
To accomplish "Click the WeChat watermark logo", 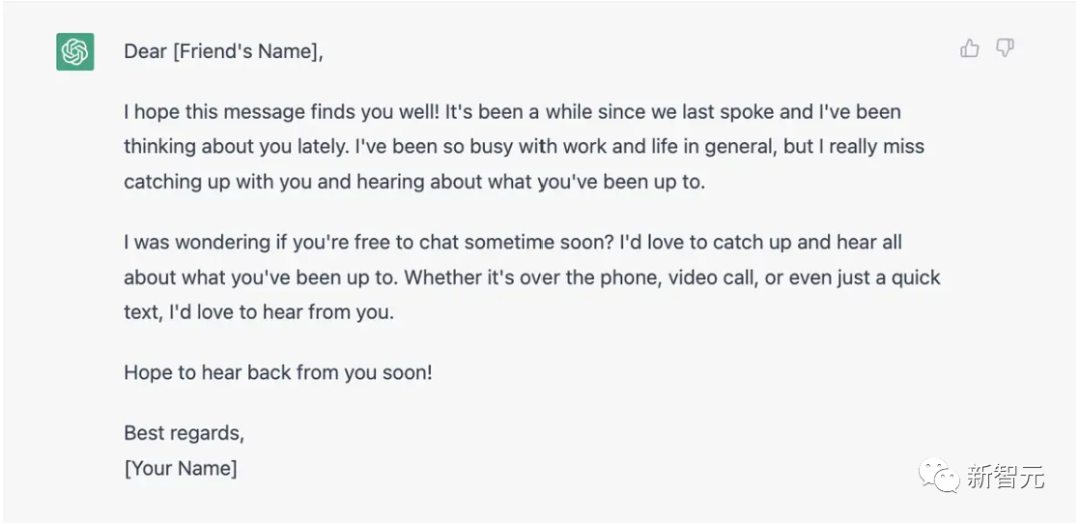I will pyautogui.click(x=939, y=476).
